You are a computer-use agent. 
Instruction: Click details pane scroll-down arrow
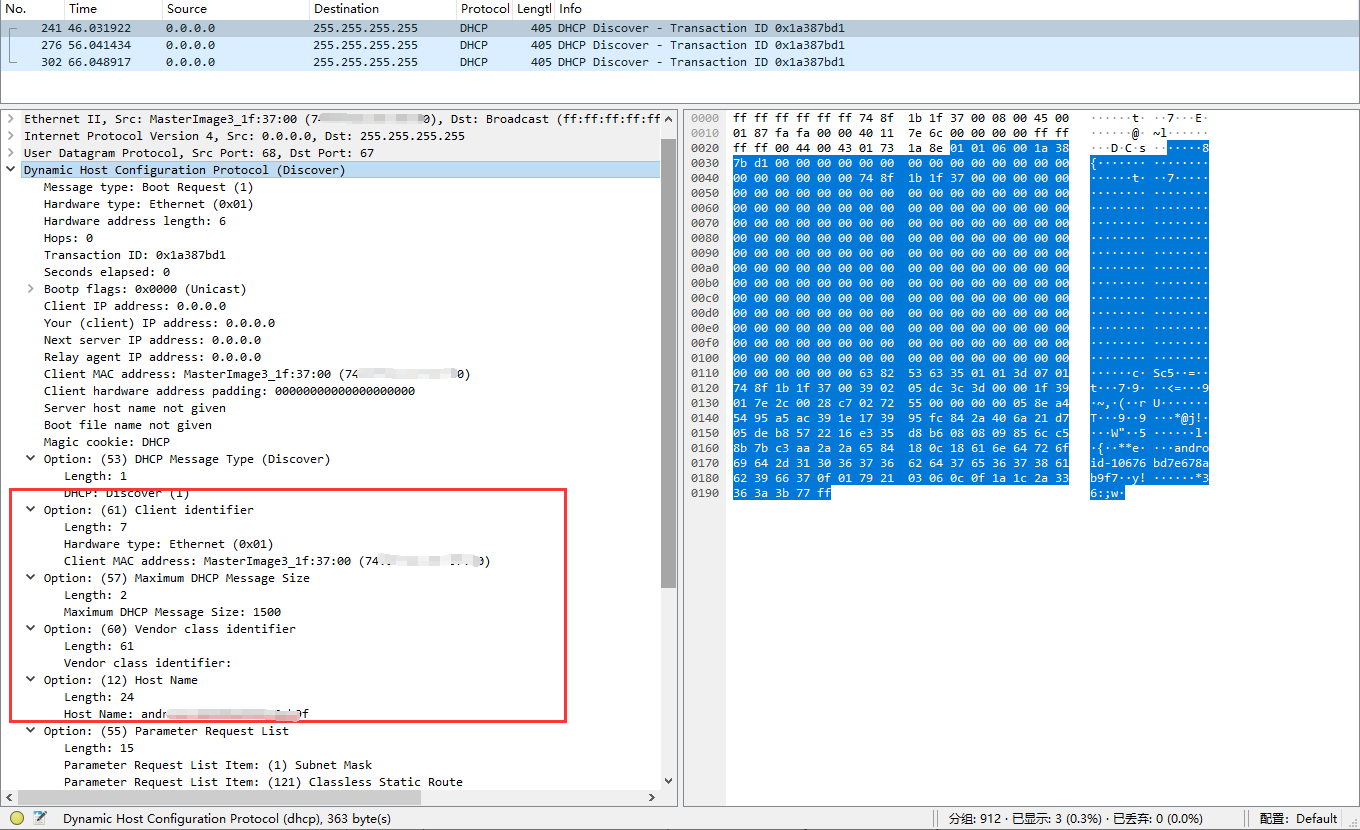[x=668, y=781]
